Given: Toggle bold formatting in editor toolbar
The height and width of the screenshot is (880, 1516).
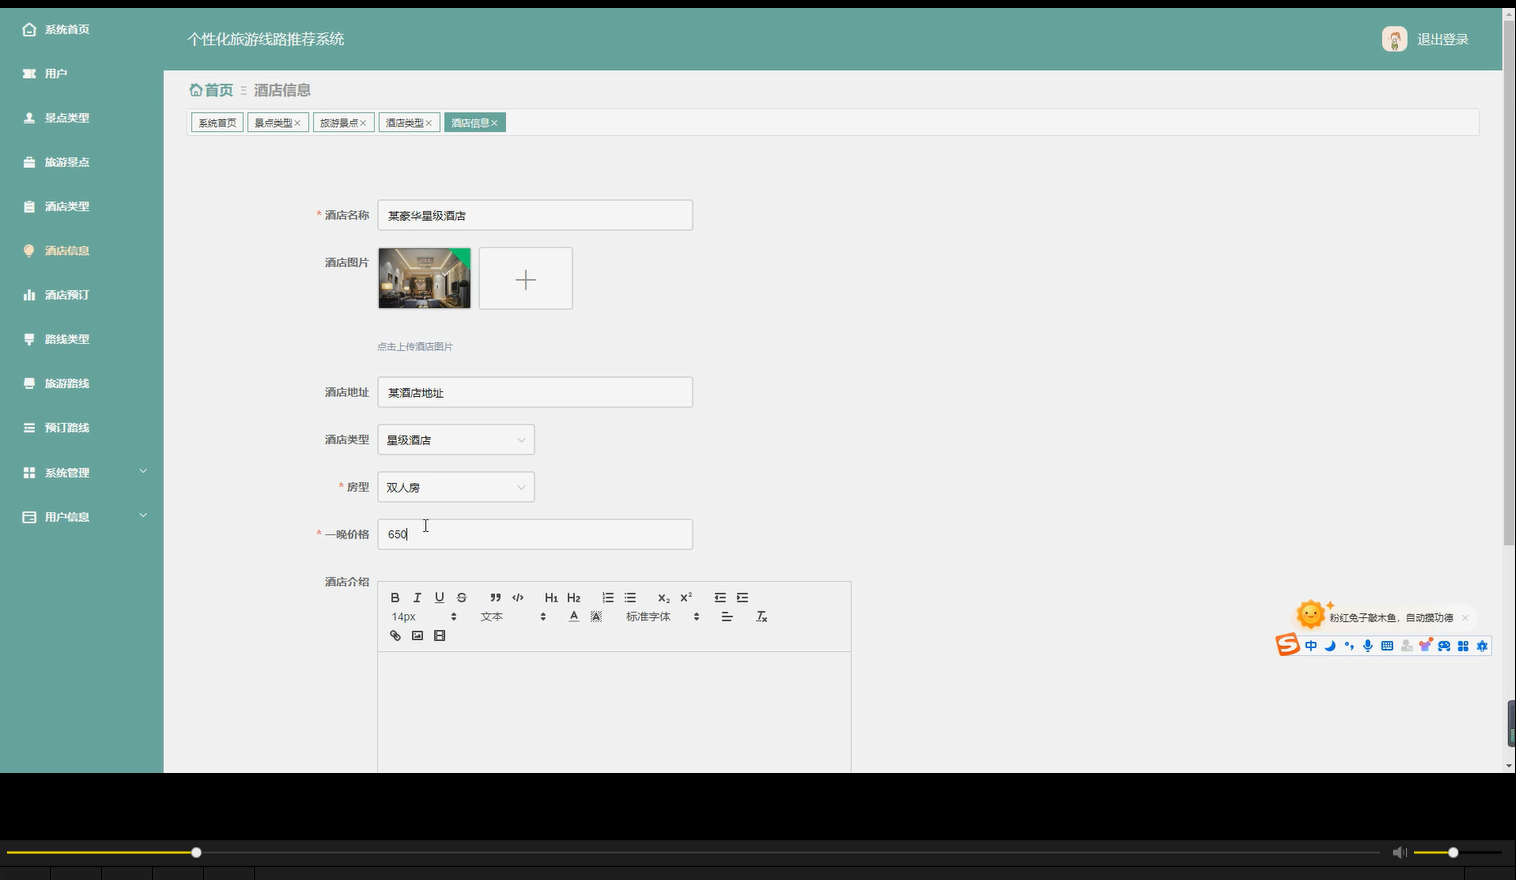Looking at the screenshot, I should pos(395,598).
